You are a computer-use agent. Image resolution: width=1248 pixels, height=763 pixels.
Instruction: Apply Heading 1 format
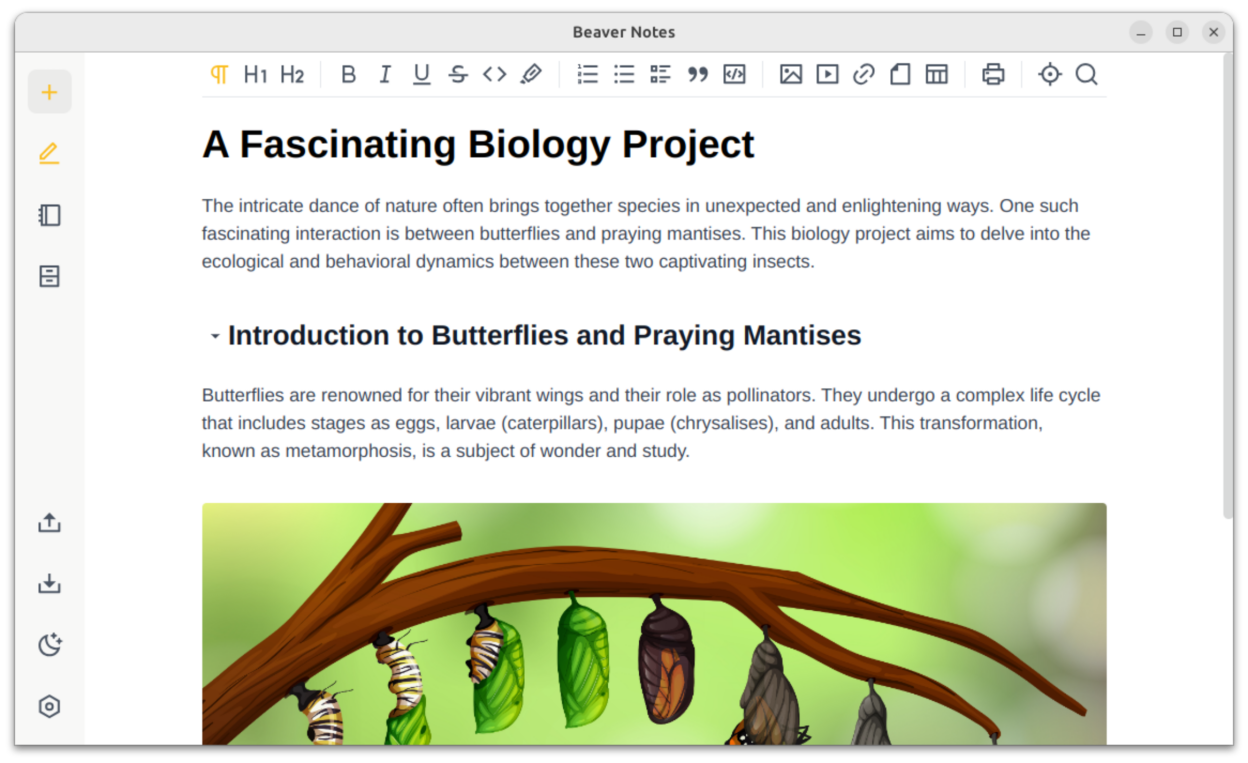pos(255,74)
